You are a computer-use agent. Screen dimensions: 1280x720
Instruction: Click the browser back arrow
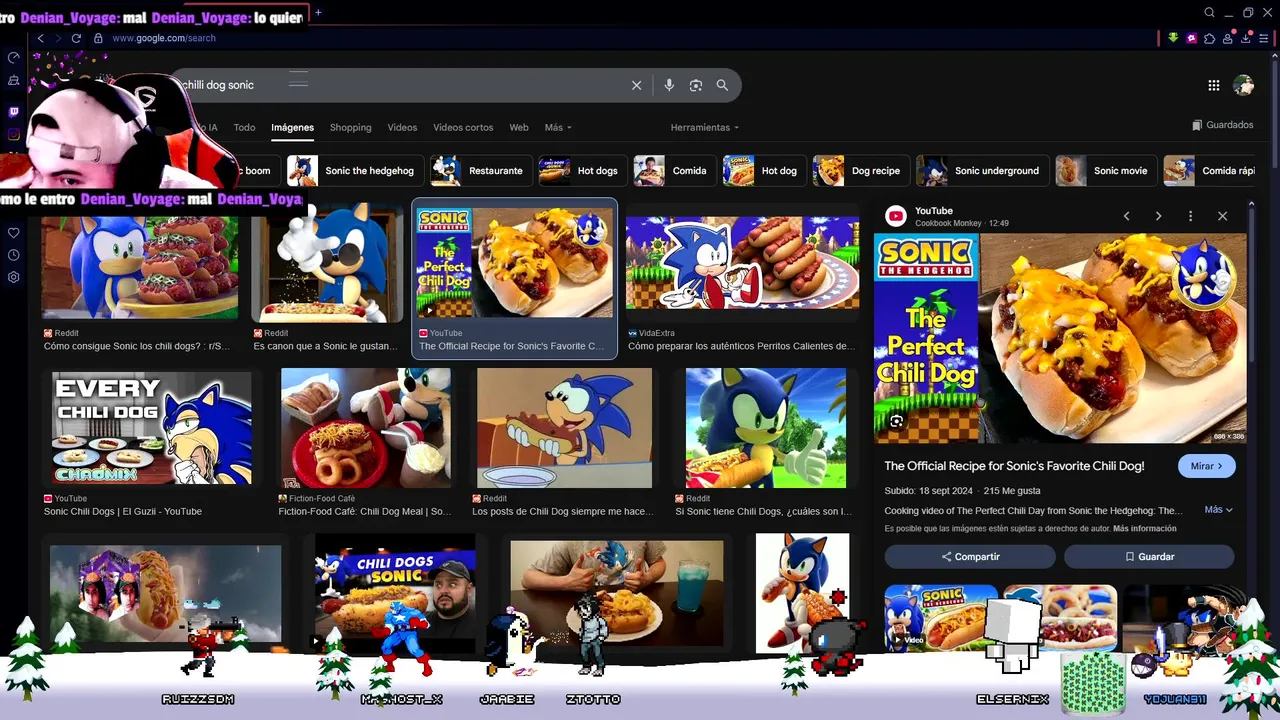(x=40, y=38)
